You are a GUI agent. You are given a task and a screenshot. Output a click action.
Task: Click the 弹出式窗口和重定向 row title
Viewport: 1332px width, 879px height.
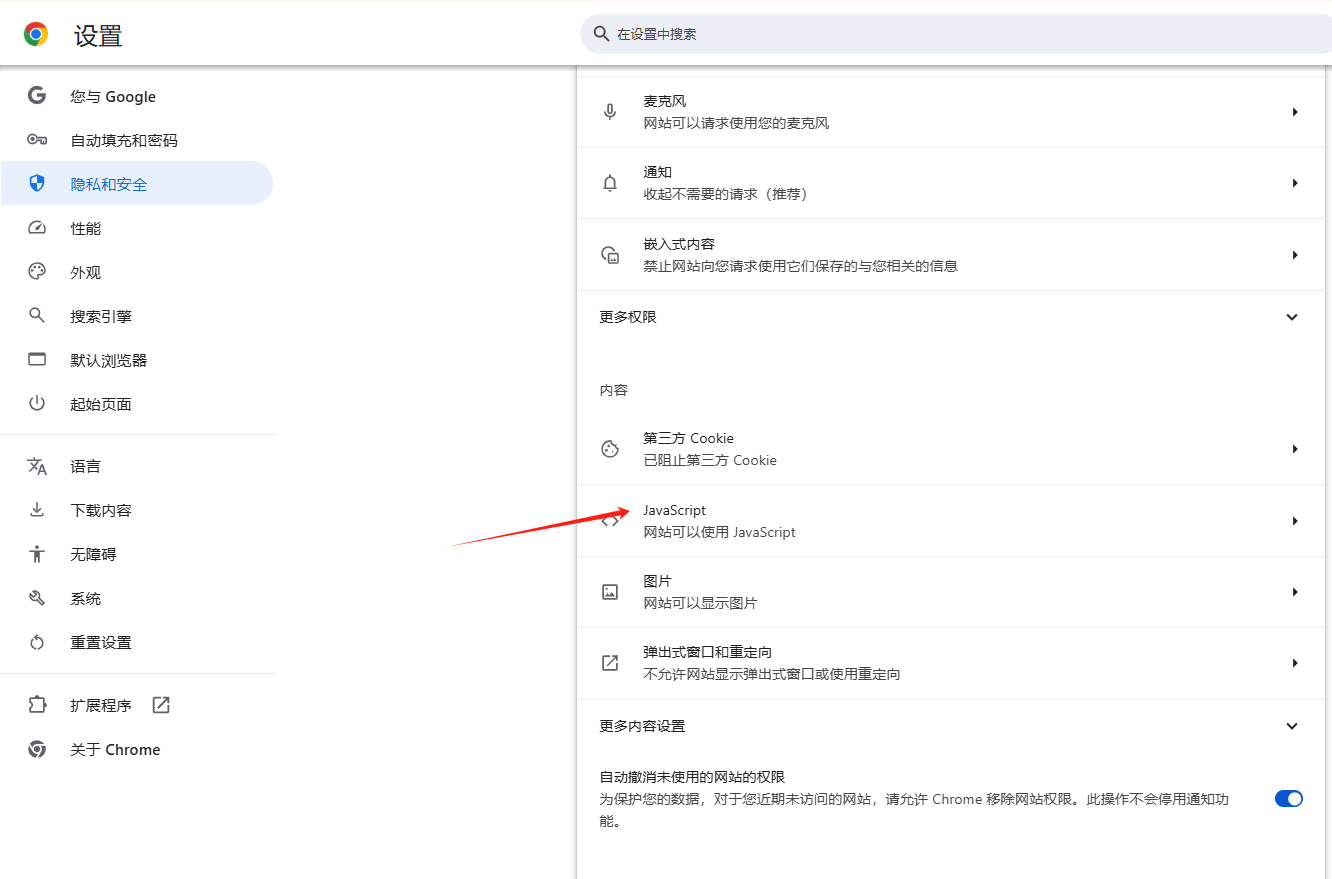pyautogui.click(x=707, y=652)
